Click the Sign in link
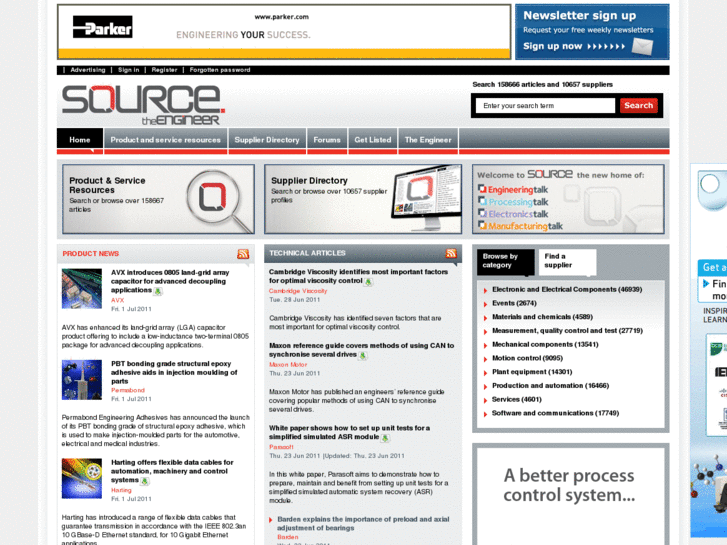This screenshot has width=727, height=545. pyautogui.click(x=128, y=70)
